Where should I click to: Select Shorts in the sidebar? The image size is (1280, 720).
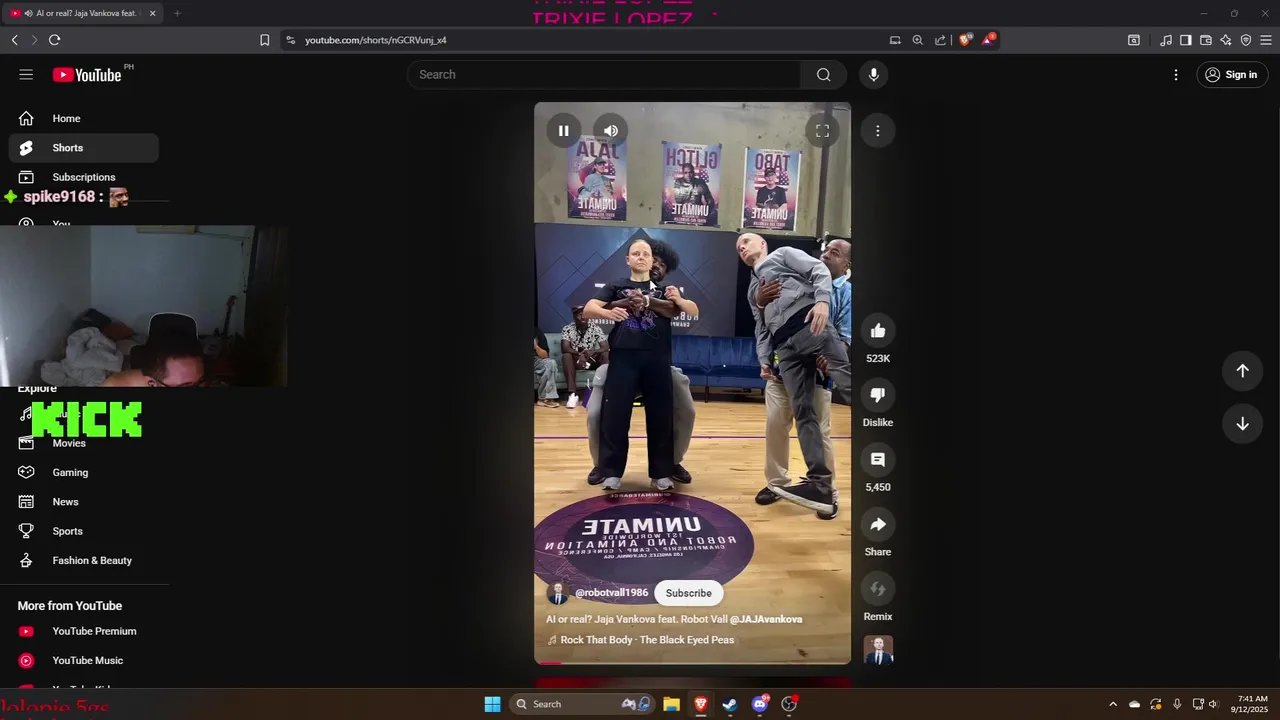click(x=84, y=148)
